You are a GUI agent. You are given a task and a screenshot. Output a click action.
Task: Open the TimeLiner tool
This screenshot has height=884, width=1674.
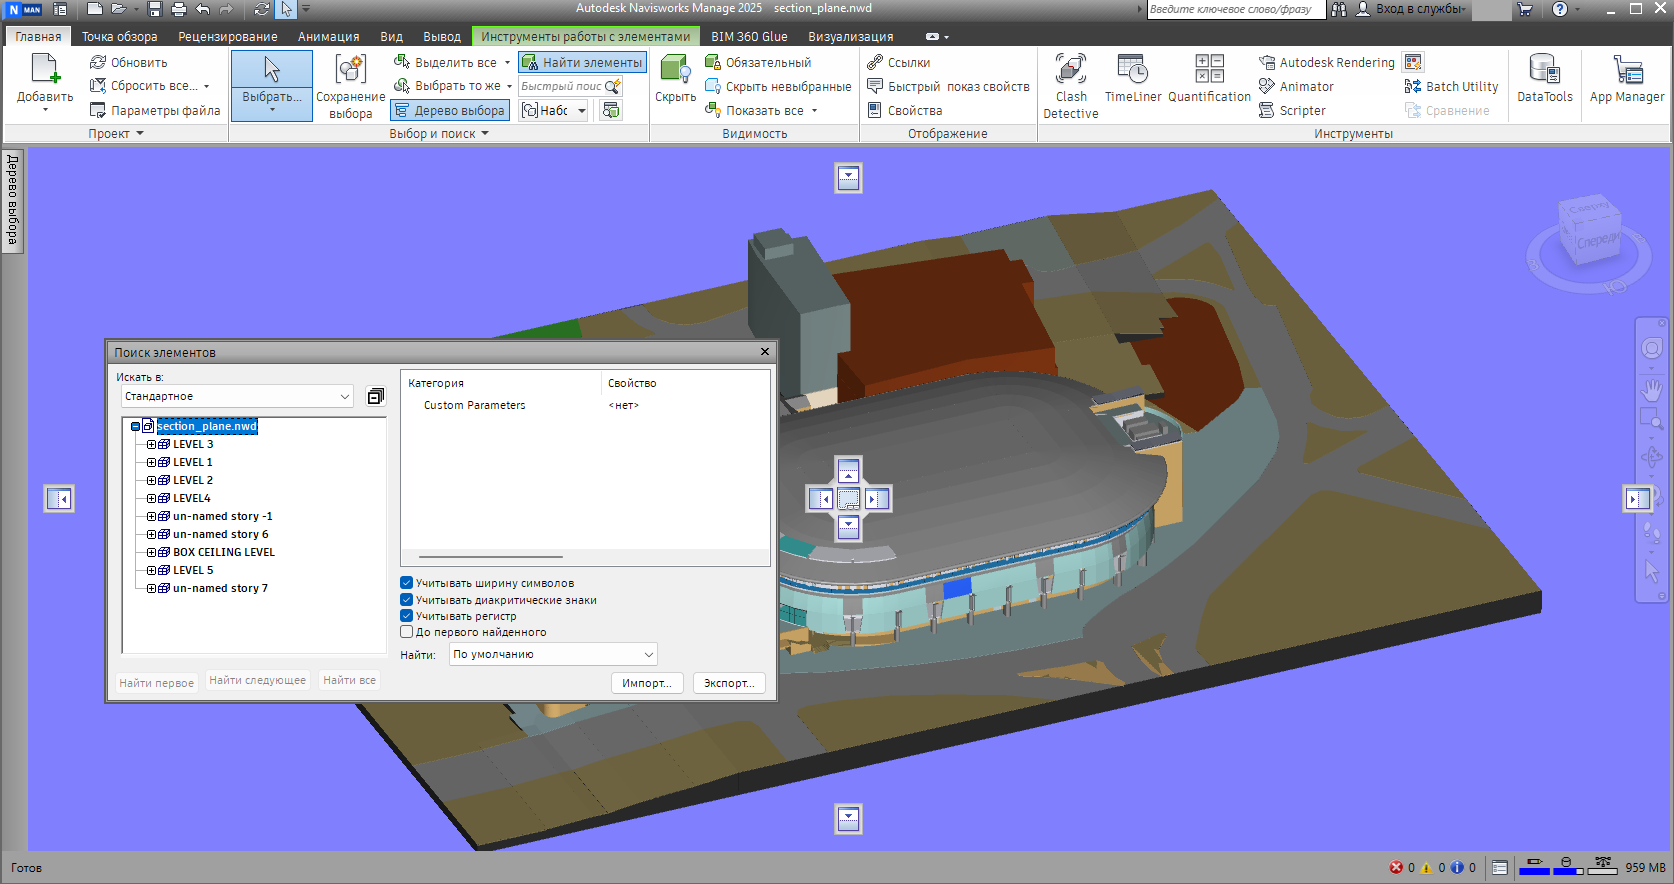[x=1133, y=79]
